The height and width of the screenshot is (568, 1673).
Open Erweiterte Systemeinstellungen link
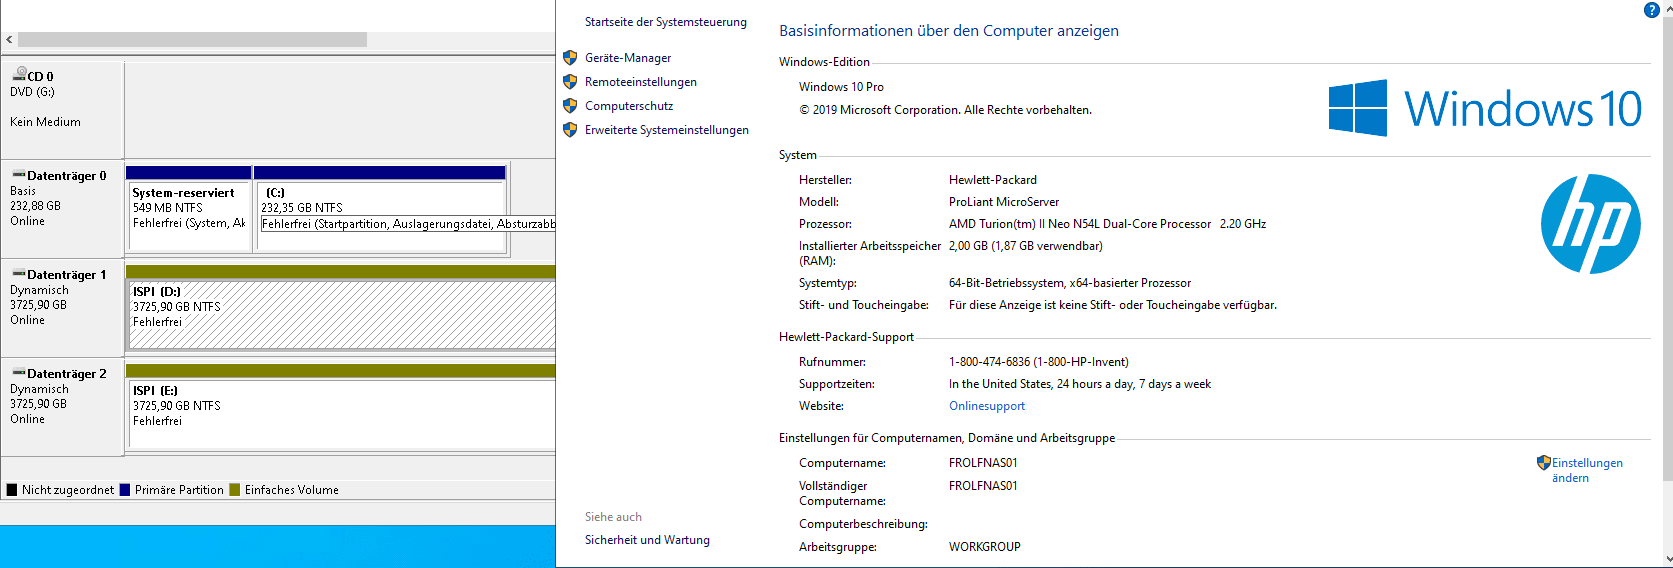pyautogui.click(x=667, y=130)
